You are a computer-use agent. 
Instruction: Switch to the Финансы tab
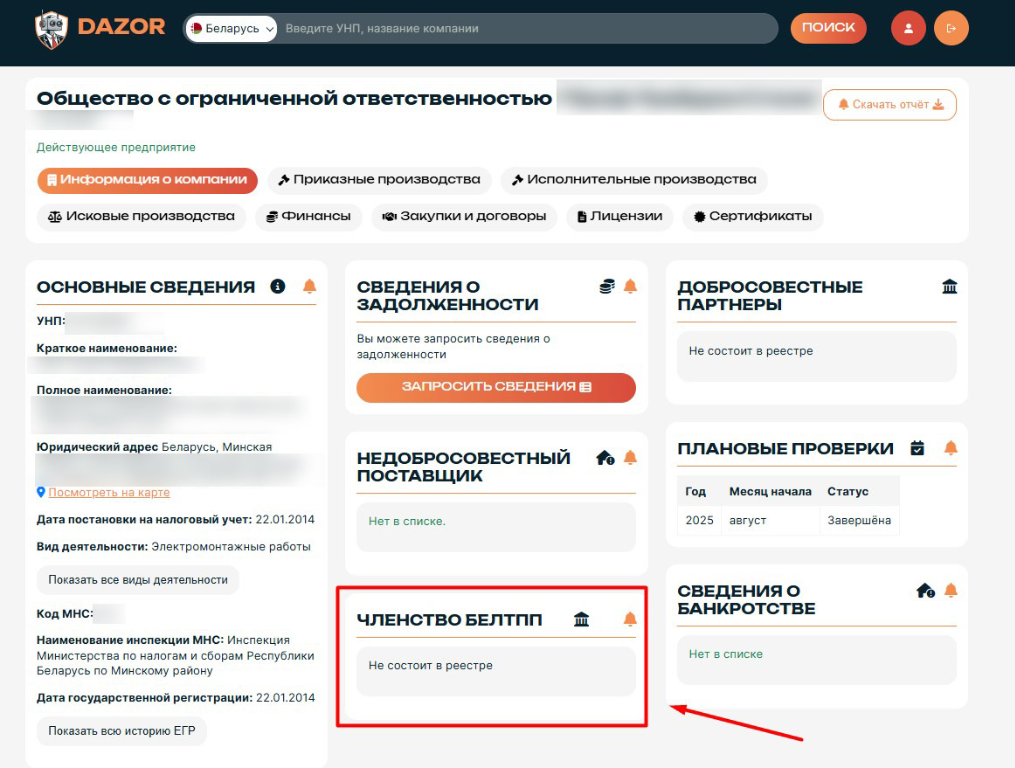point(316,216)
